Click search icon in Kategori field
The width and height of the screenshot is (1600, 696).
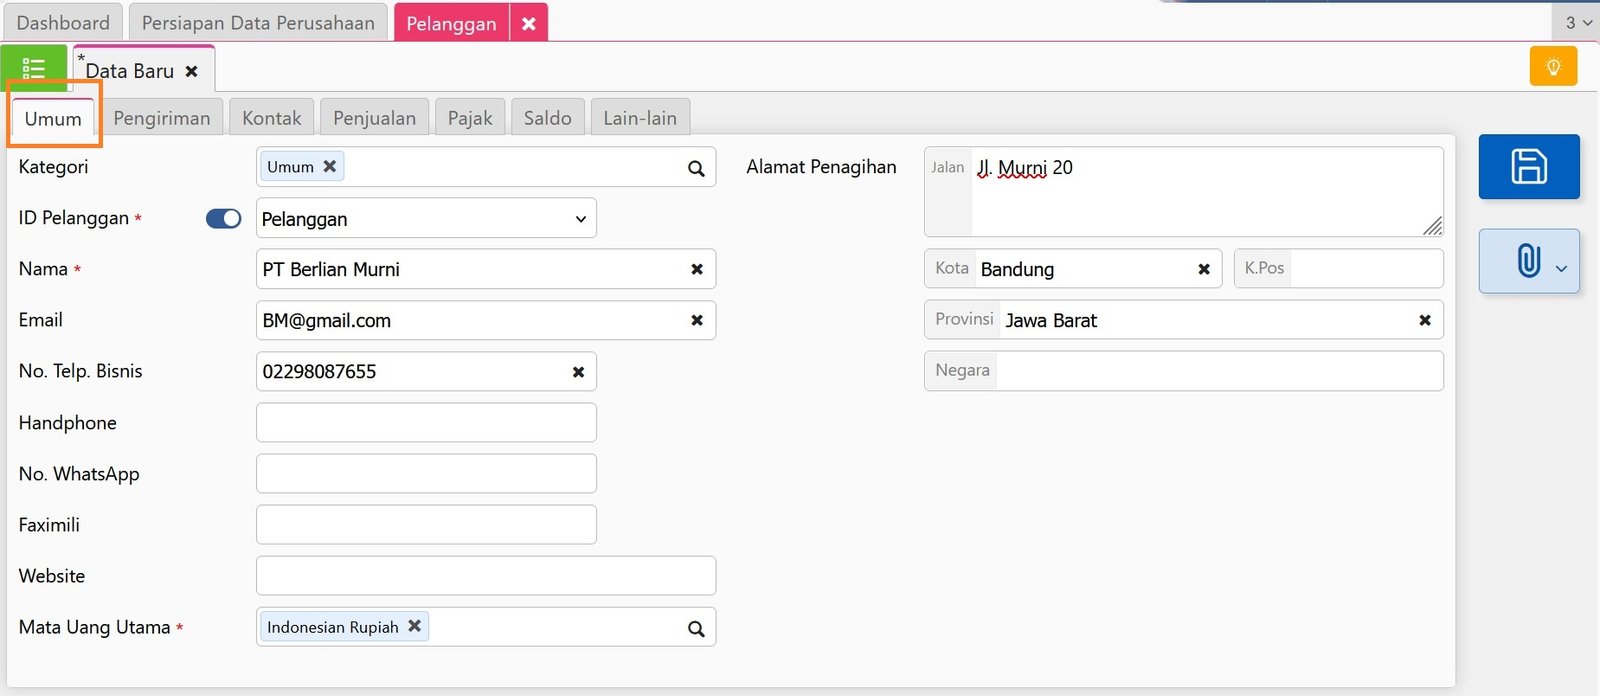click(x=696, y=169)
